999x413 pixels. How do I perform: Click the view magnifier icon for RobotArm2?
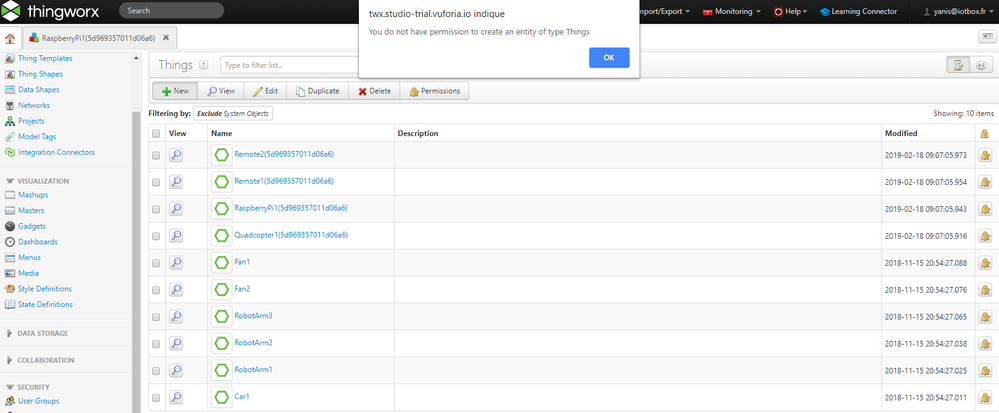pyautogui.click(x=176, y=343)
